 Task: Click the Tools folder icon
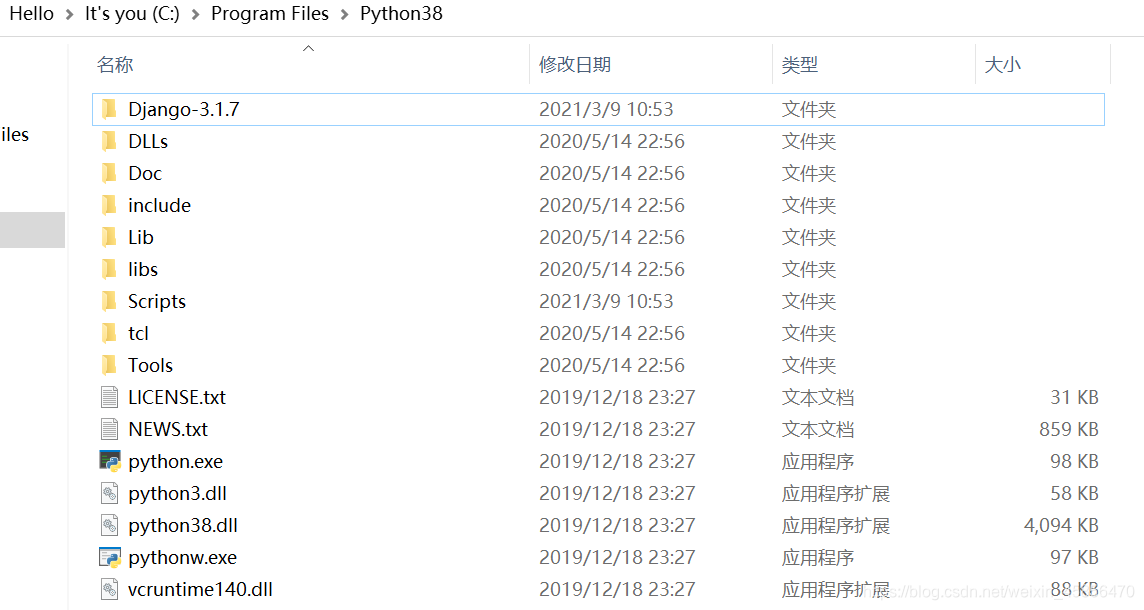pos(109,366)
